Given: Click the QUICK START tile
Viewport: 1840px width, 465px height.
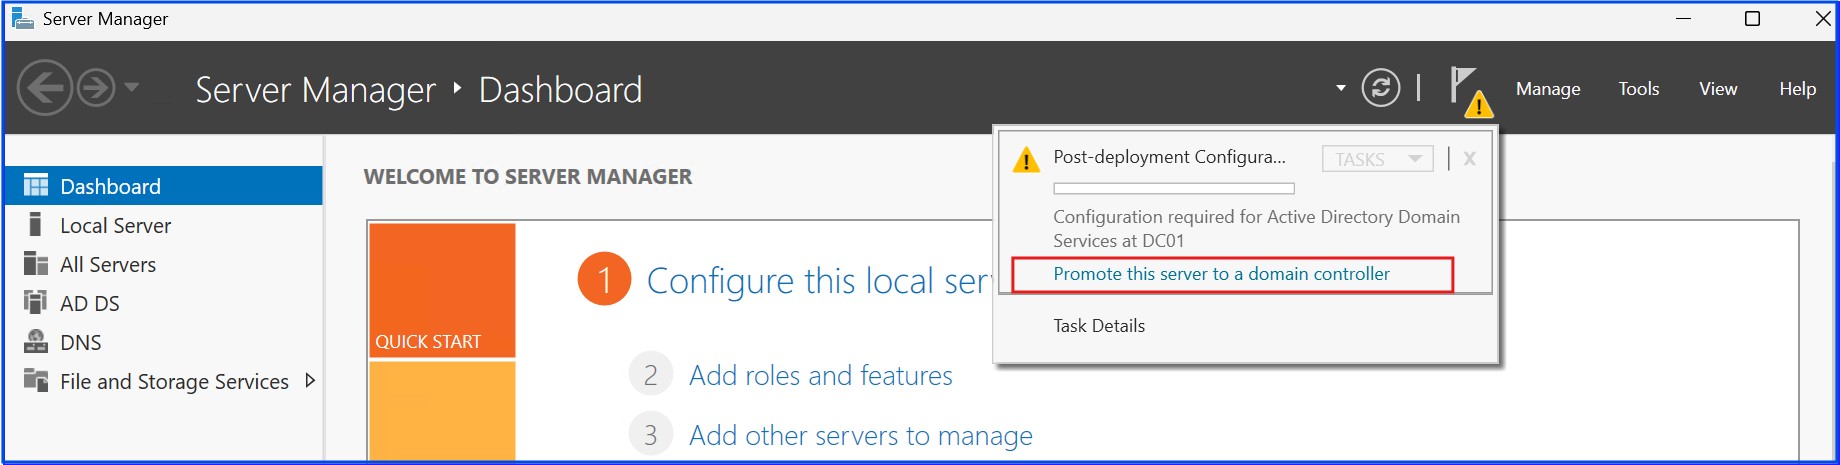Looking at the screenshot, I should tap(442, 290).
